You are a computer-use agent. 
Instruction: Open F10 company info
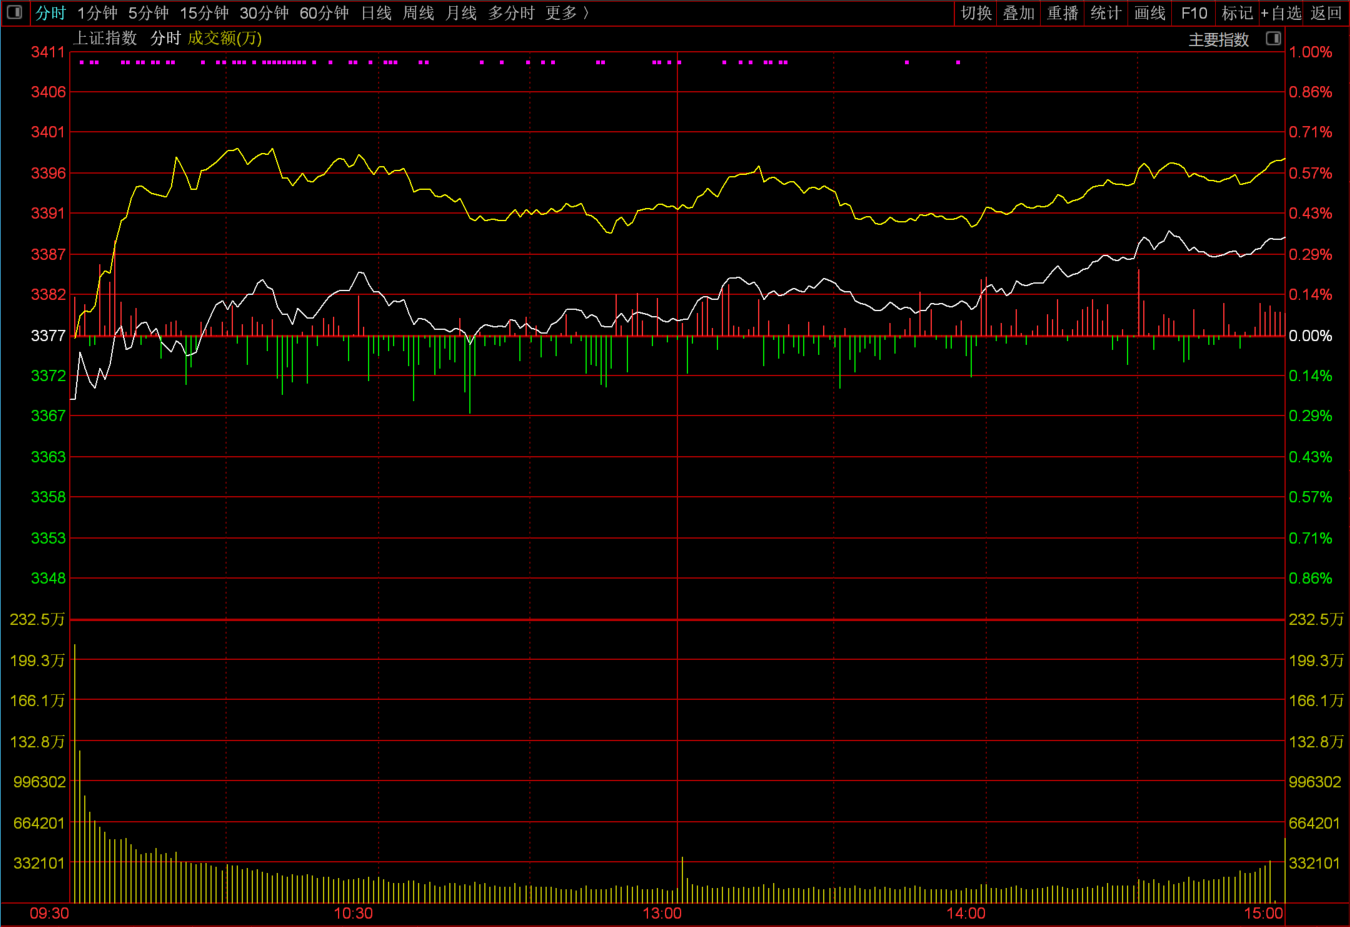click(1193, 13)
